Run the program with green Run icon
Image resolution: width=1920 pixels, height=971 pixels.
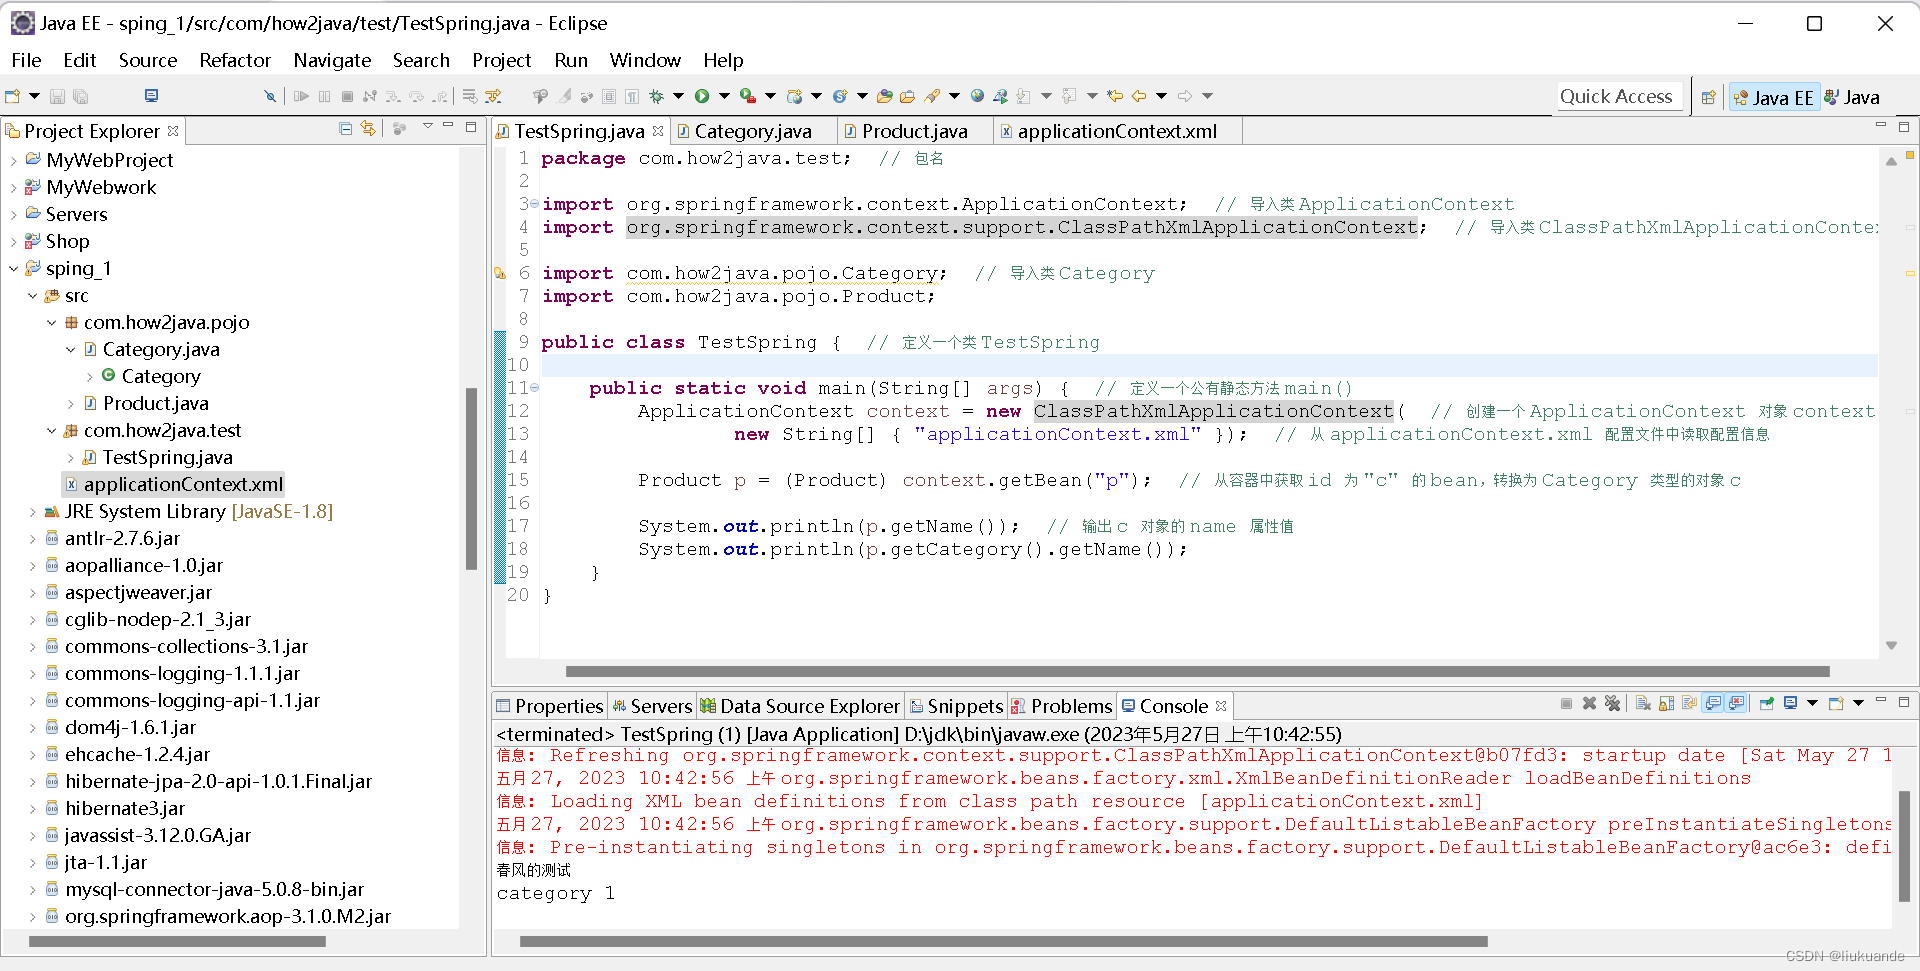[702, 96]
